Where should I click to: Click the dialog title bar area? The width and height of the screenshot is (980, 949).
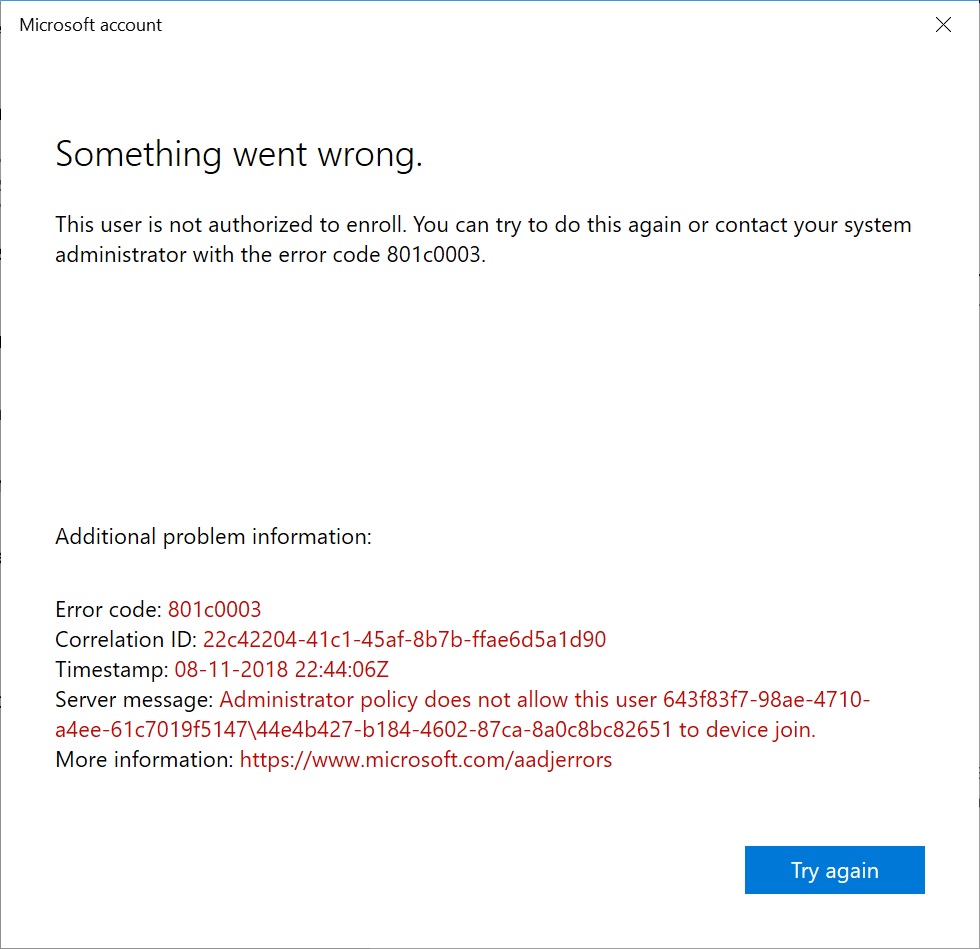[x=500, y=25]
